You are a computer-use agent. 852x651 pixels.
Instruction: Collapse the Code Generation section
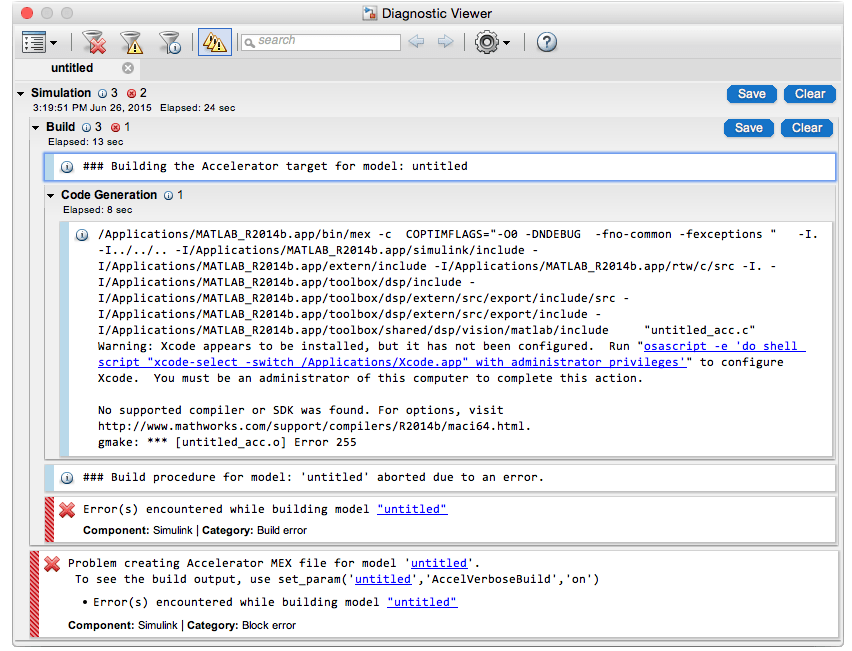[51, 196]
